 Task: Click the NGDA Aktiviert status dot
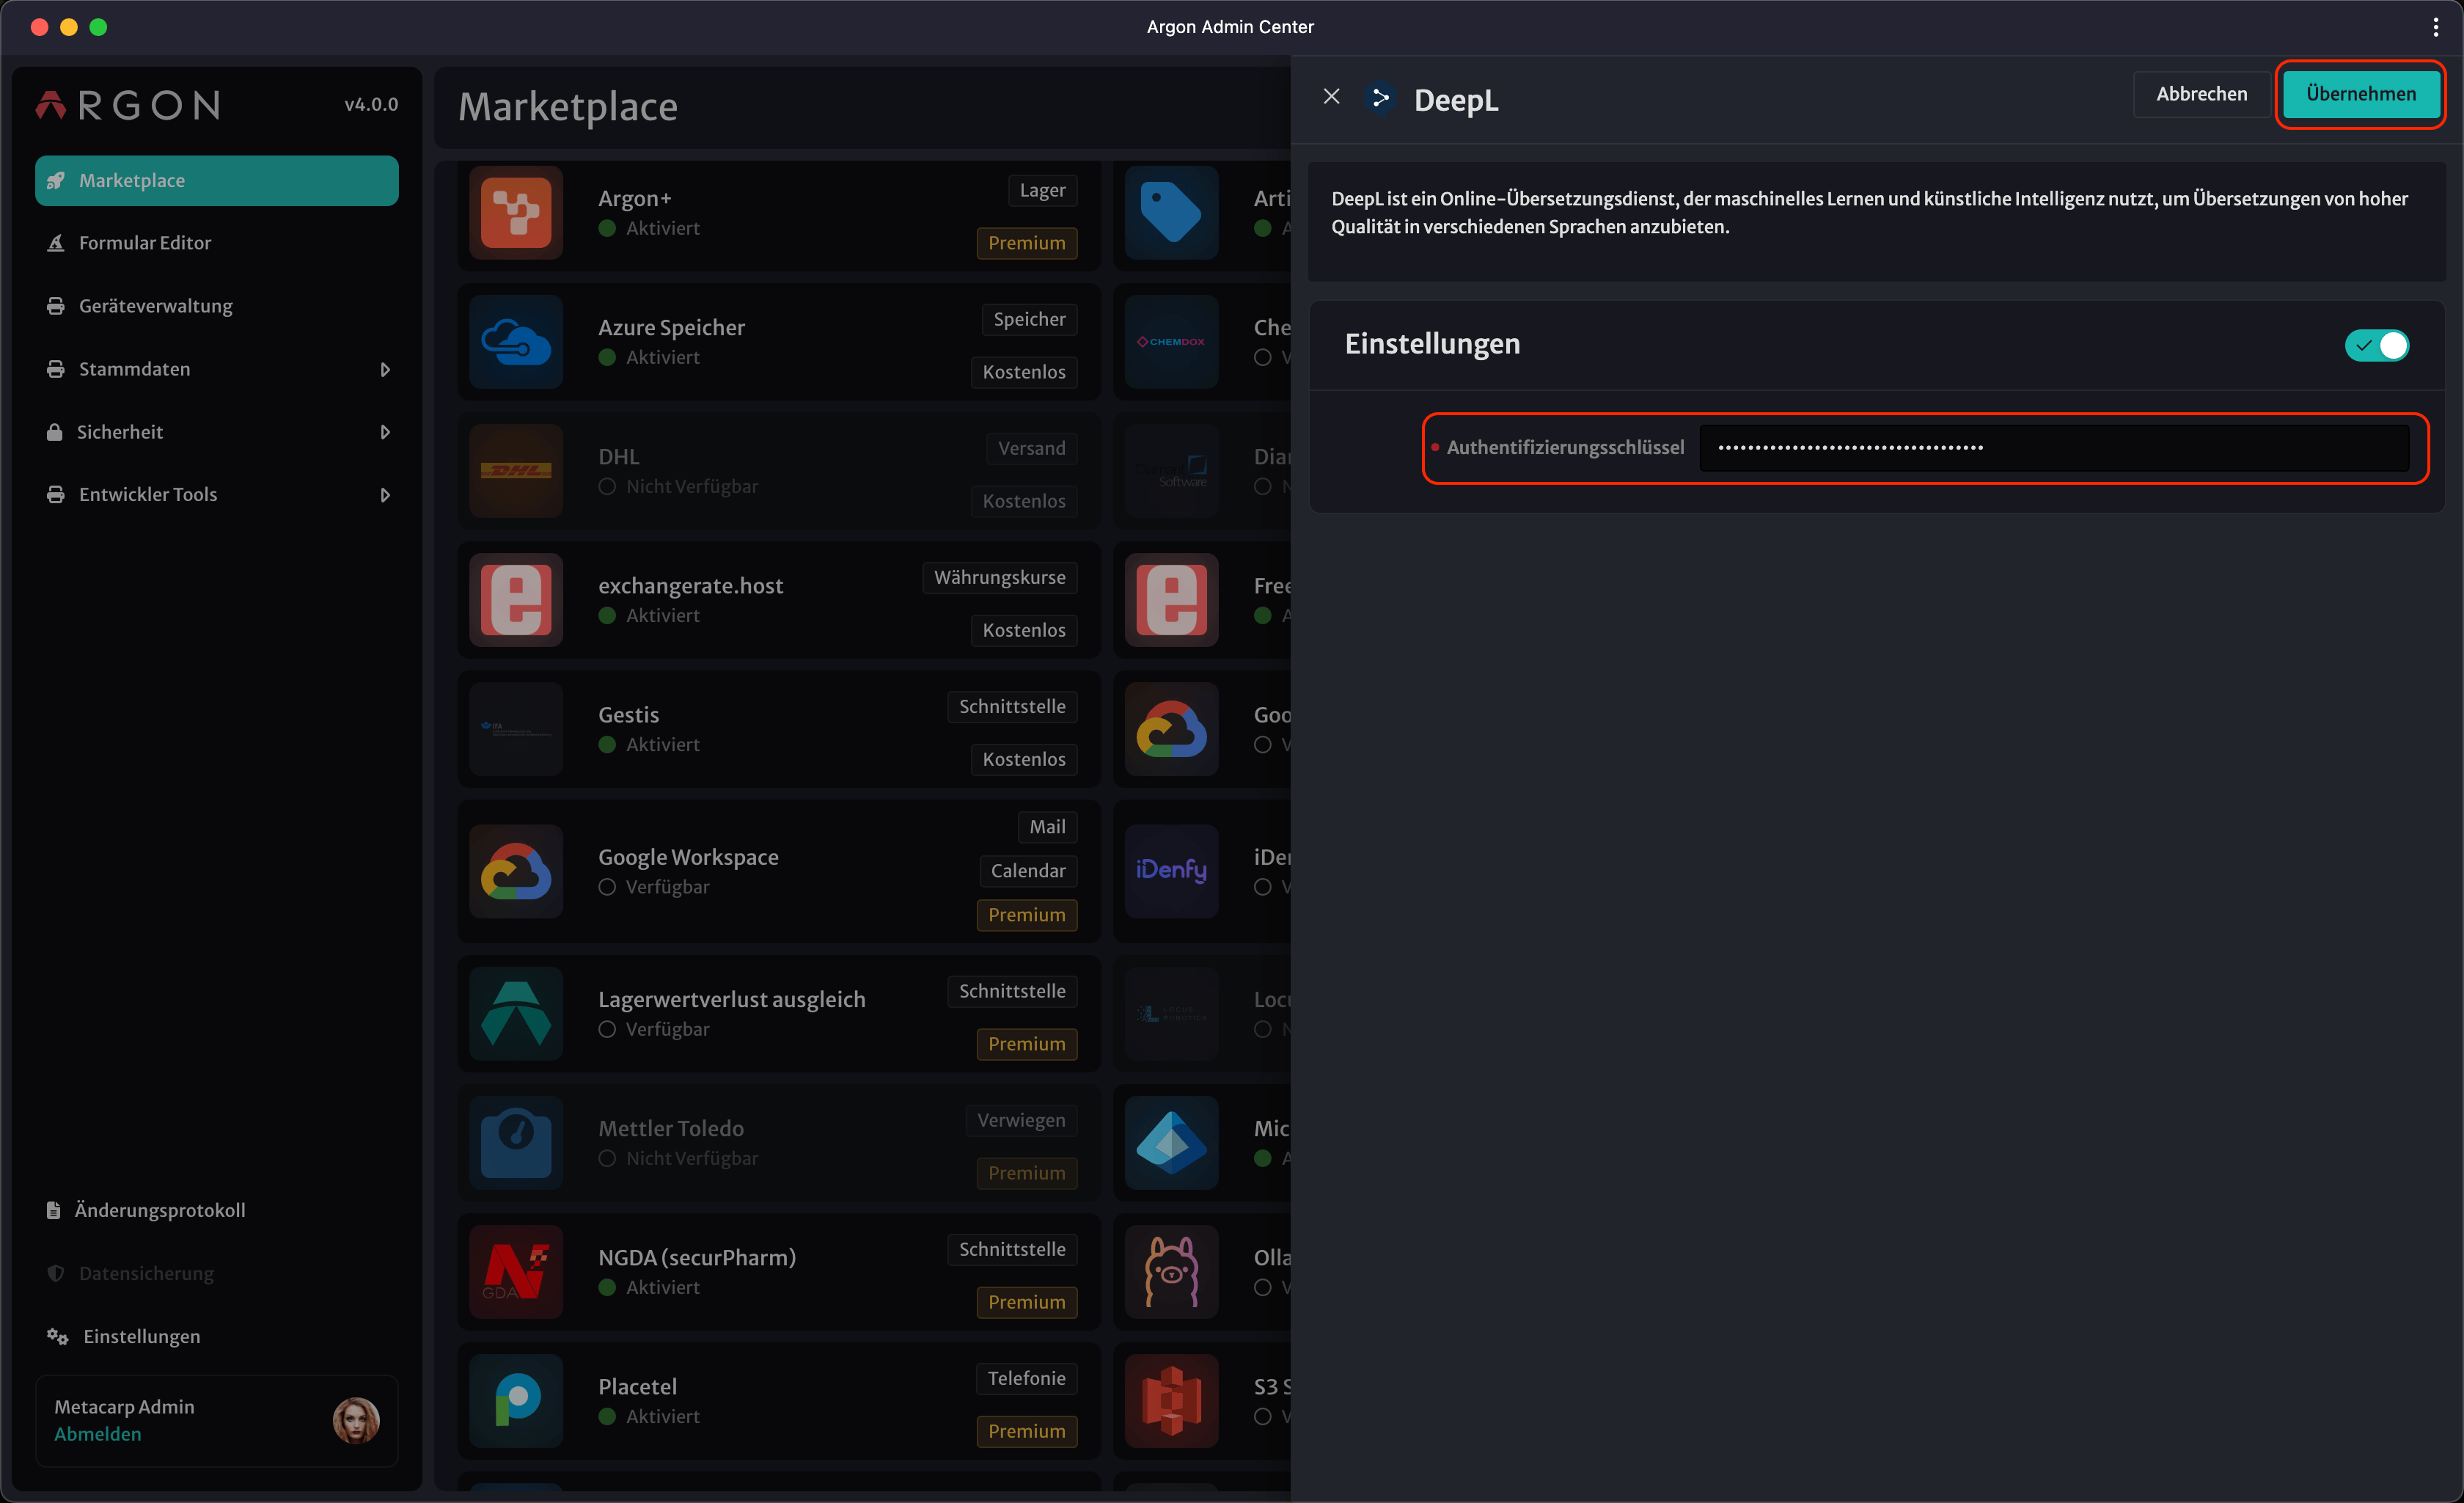tap(607, 1287)
